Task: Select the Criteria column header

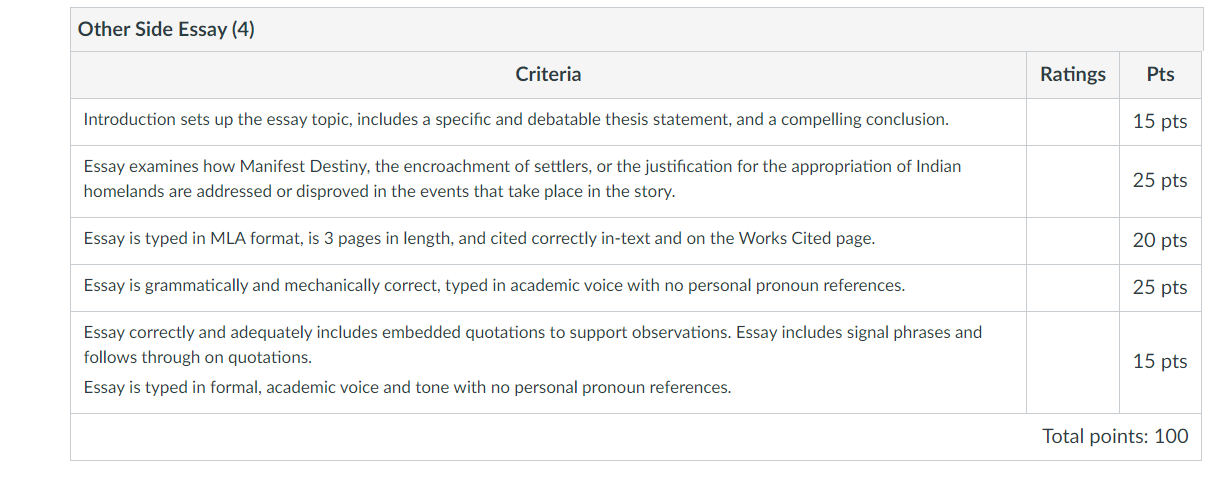Action: coord(548,74)
